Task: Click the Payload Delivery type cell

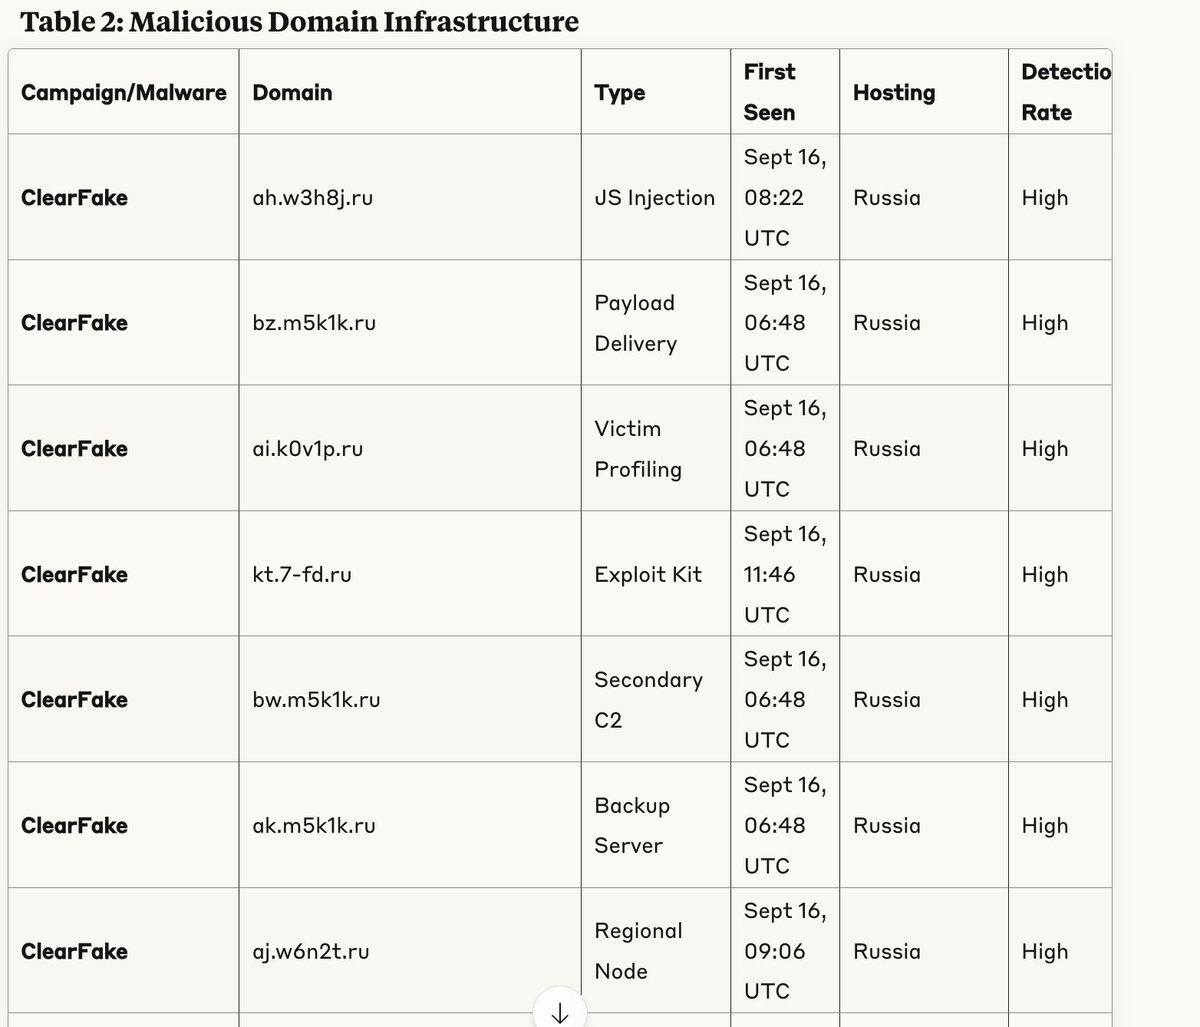Action: [636, 323]
